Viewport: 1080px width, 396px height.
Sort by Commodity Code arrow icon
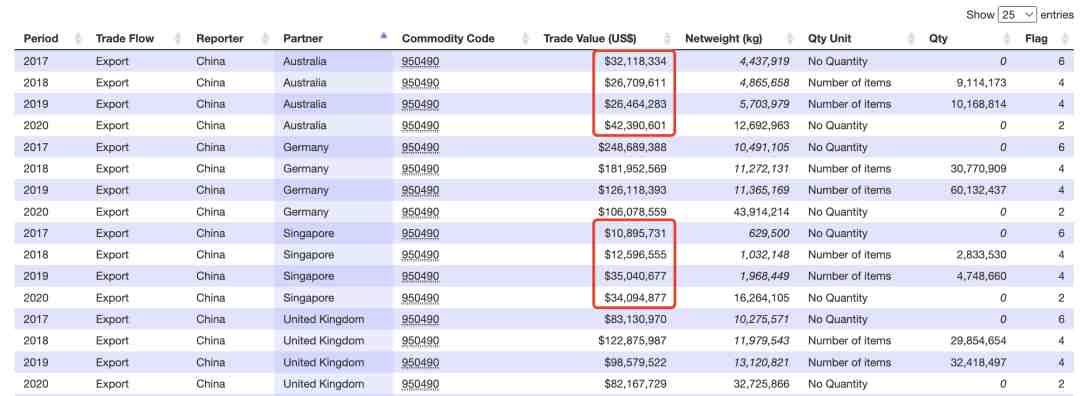526,39
